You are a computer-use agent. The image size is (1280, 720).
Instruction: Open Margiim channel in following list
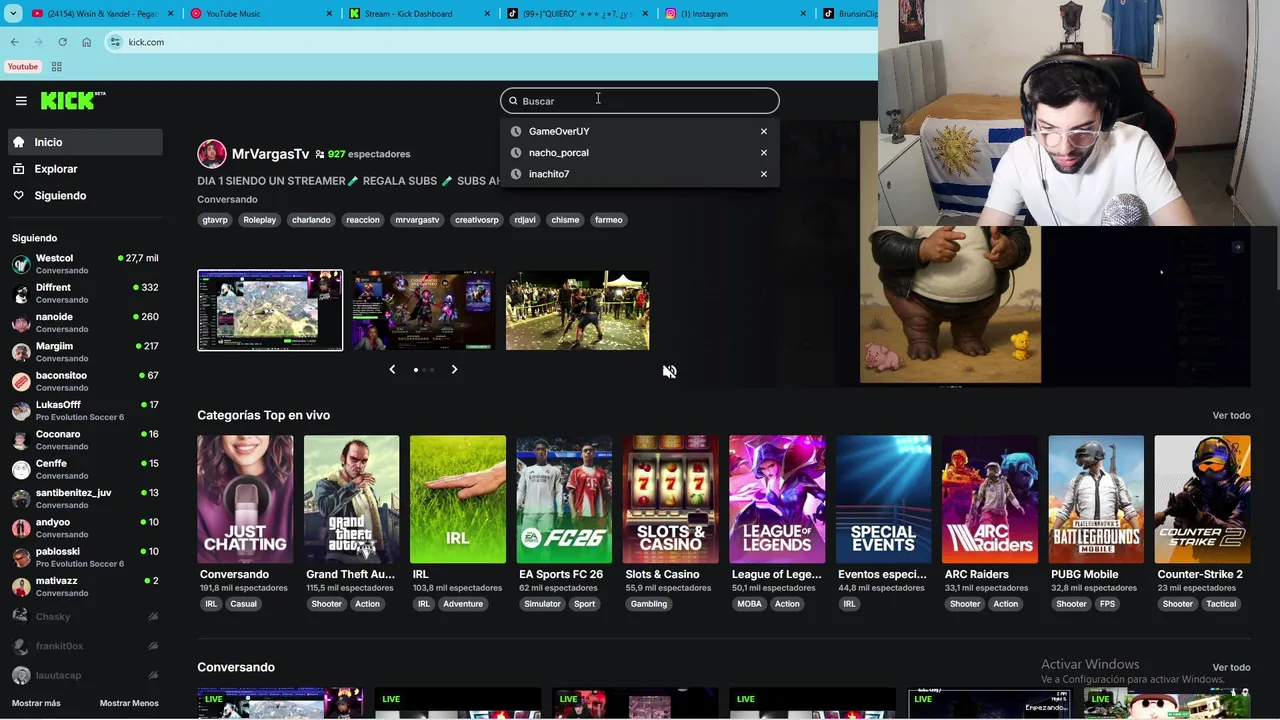click(x=85, y=352)
